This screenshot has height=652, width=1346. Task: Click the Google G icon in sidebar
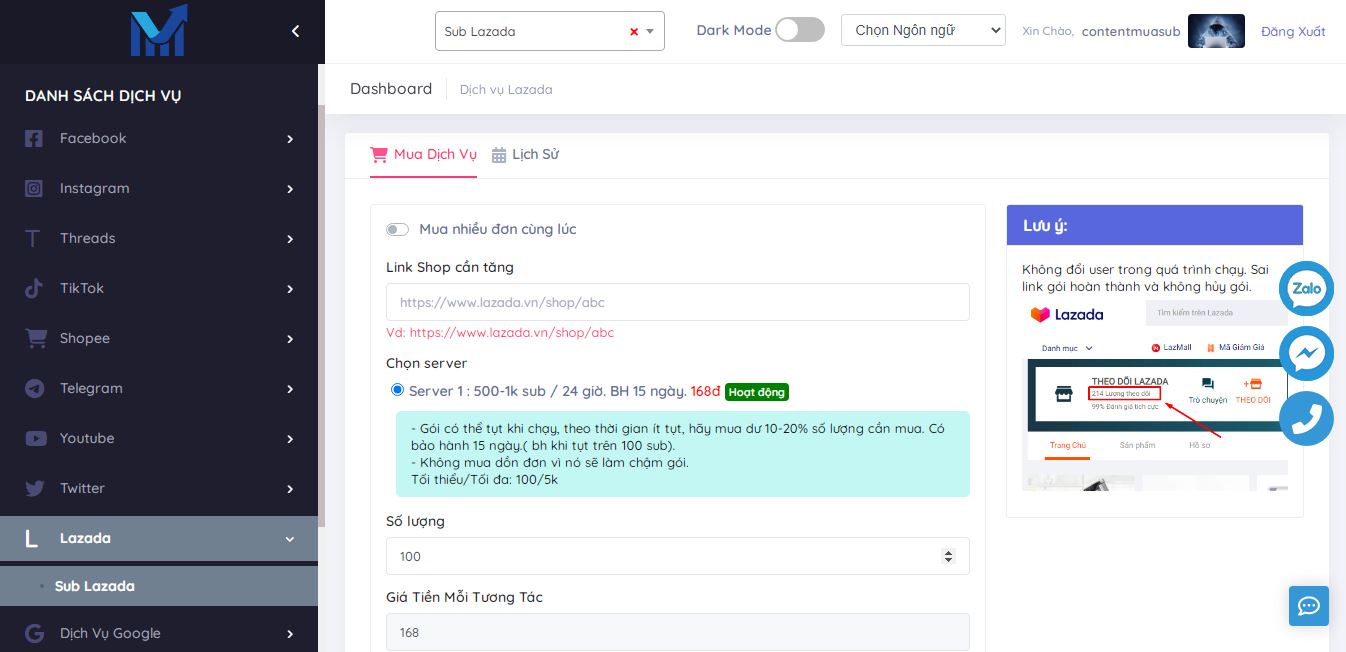34,633
